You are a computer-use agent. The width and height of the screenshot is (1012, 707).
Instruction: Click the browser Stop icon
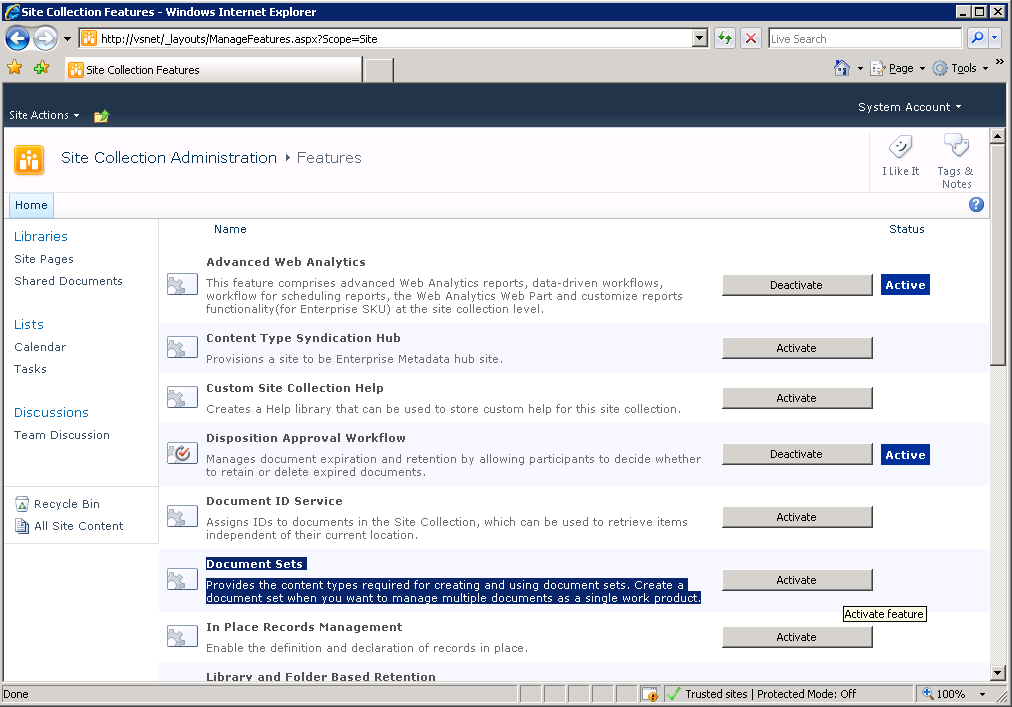(x=751, y=39)
